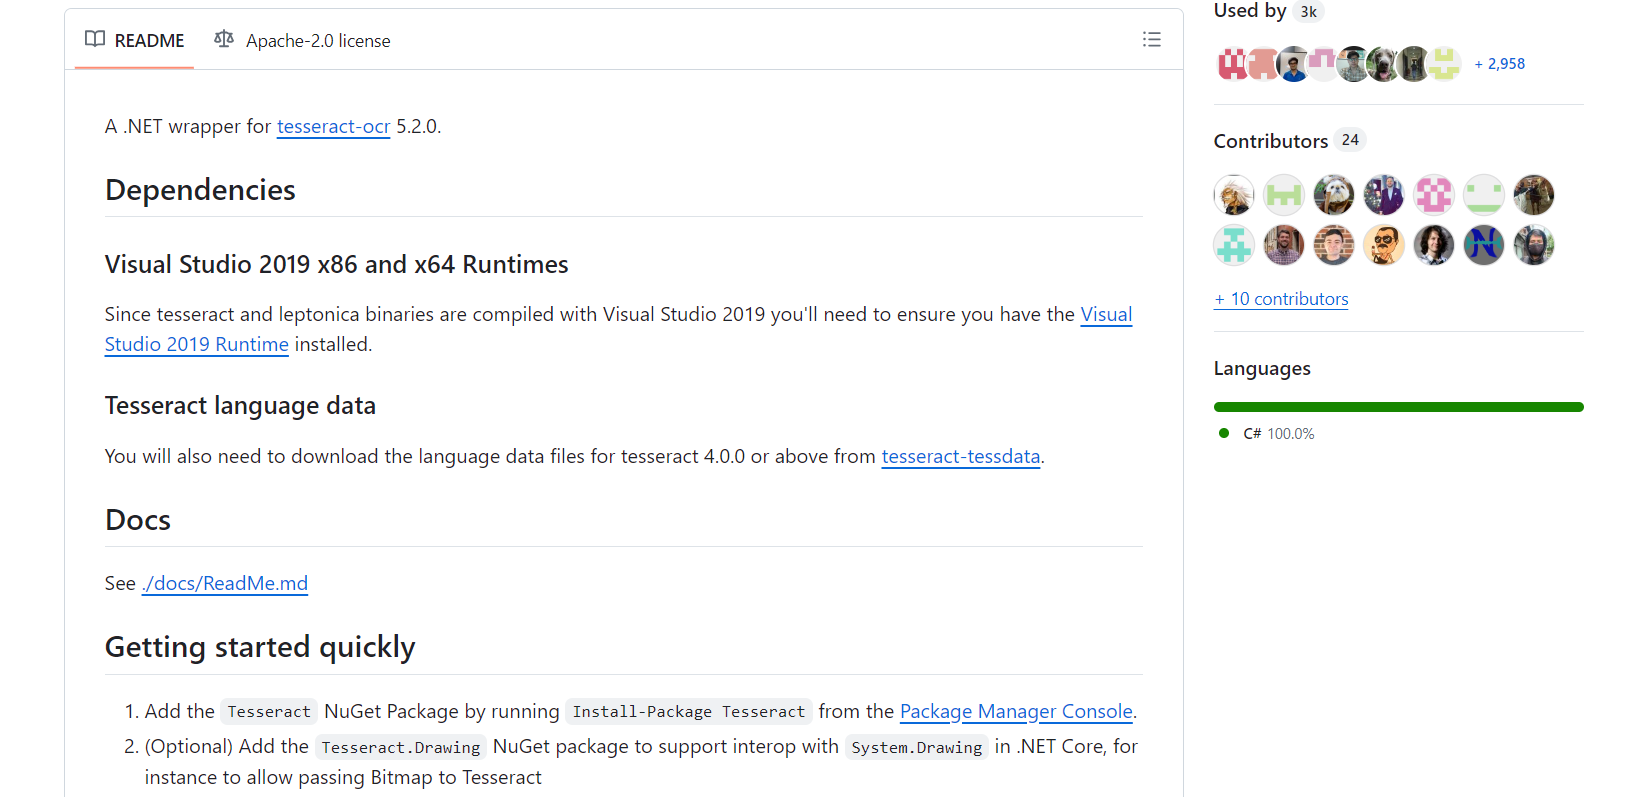
Task: Open the blue N logo contributor avatar
Action: point(1483,245)
